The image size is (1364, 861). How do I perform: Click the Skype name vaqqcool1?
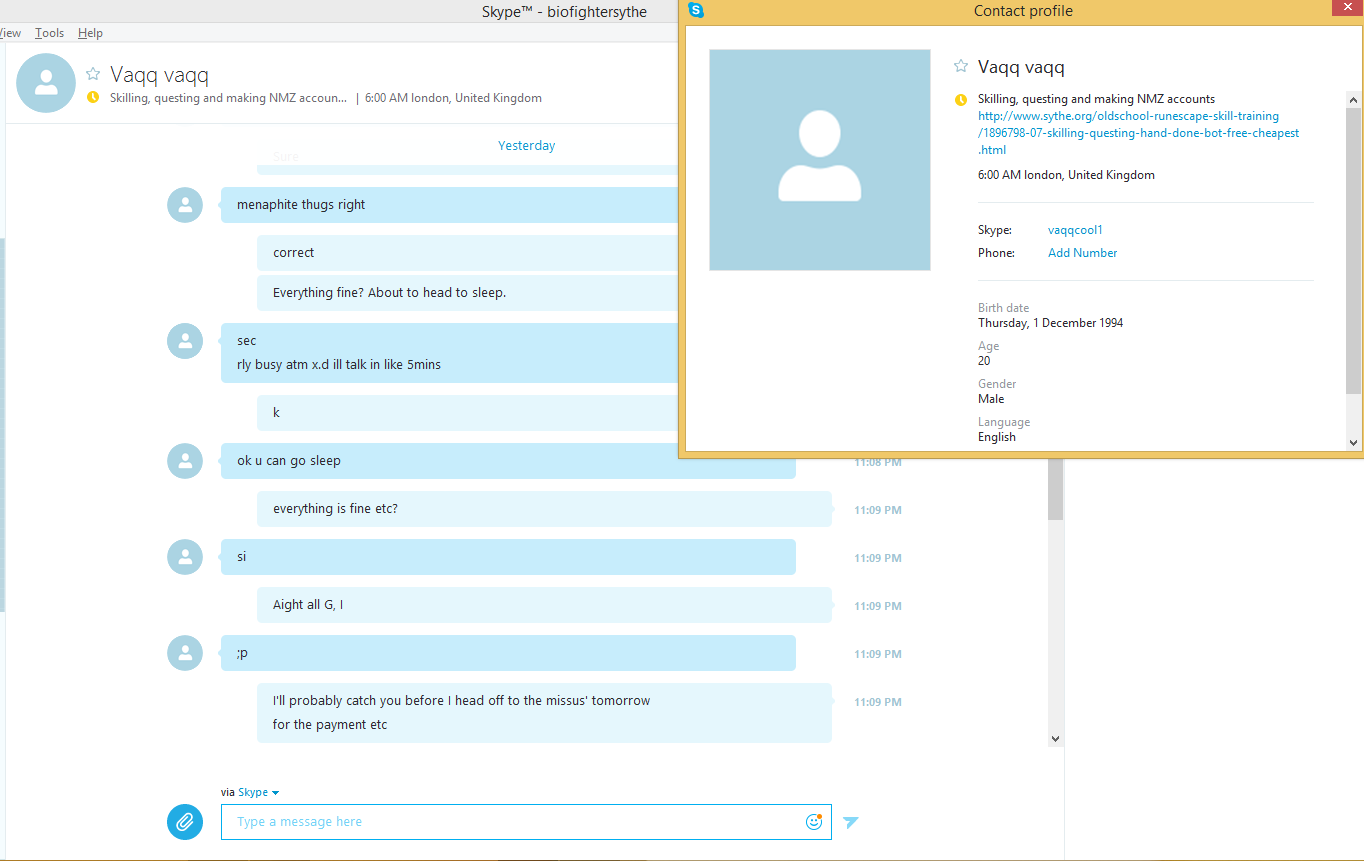[x=1075, y=230]
